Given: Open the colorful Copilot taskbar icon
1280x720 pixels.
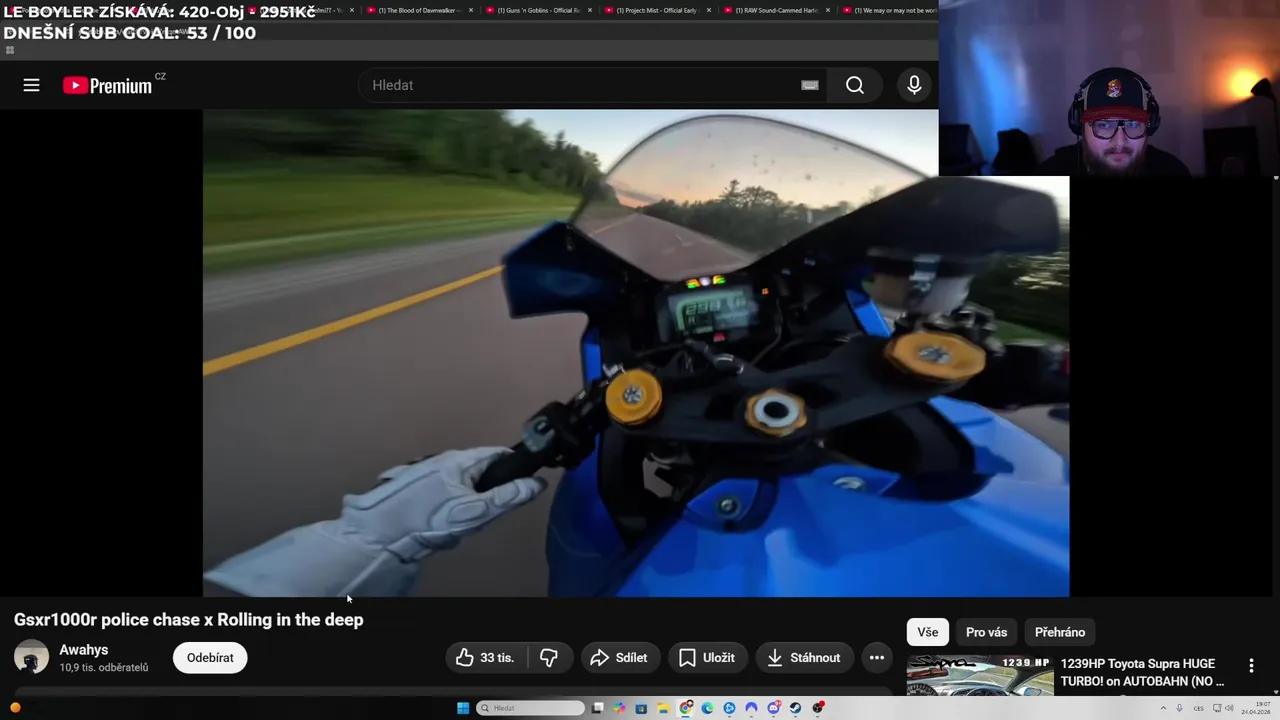Looking at the screenshot, I should click(x=619, y=708).
